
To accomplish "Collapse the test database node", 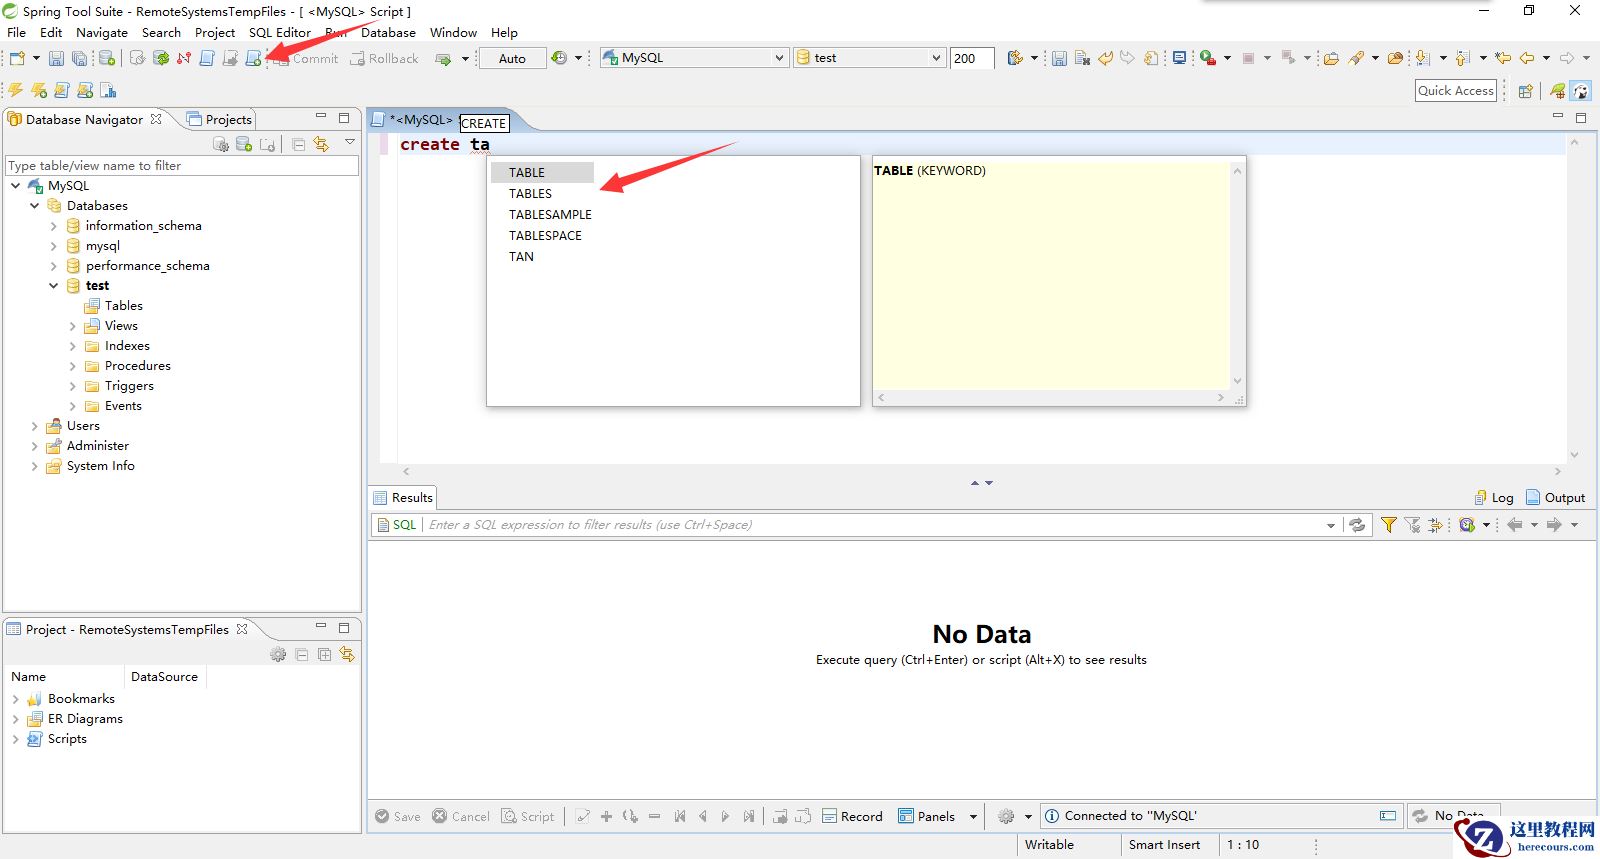I will pos(54,286).
